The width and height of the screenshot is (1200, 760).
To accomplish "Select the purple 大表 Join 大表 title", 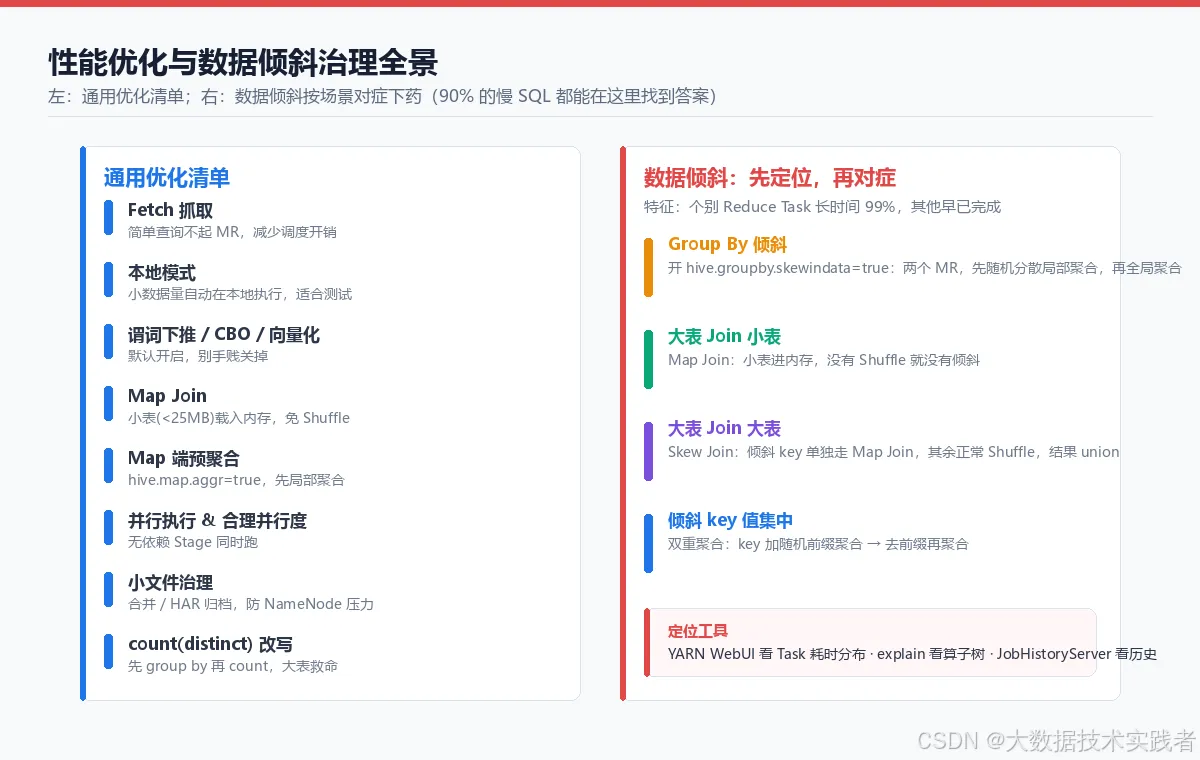I will point(724,428).
